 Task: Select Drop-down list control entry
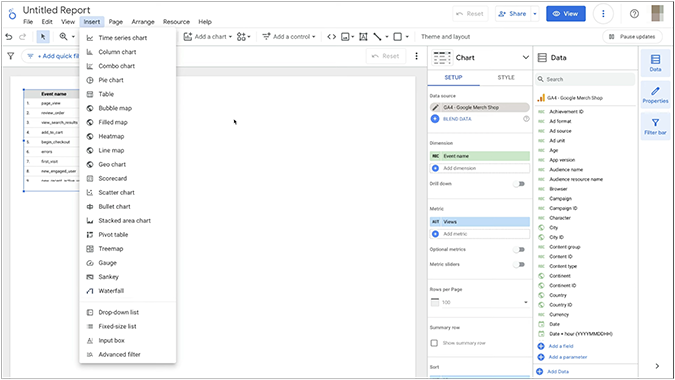point(127,312)
